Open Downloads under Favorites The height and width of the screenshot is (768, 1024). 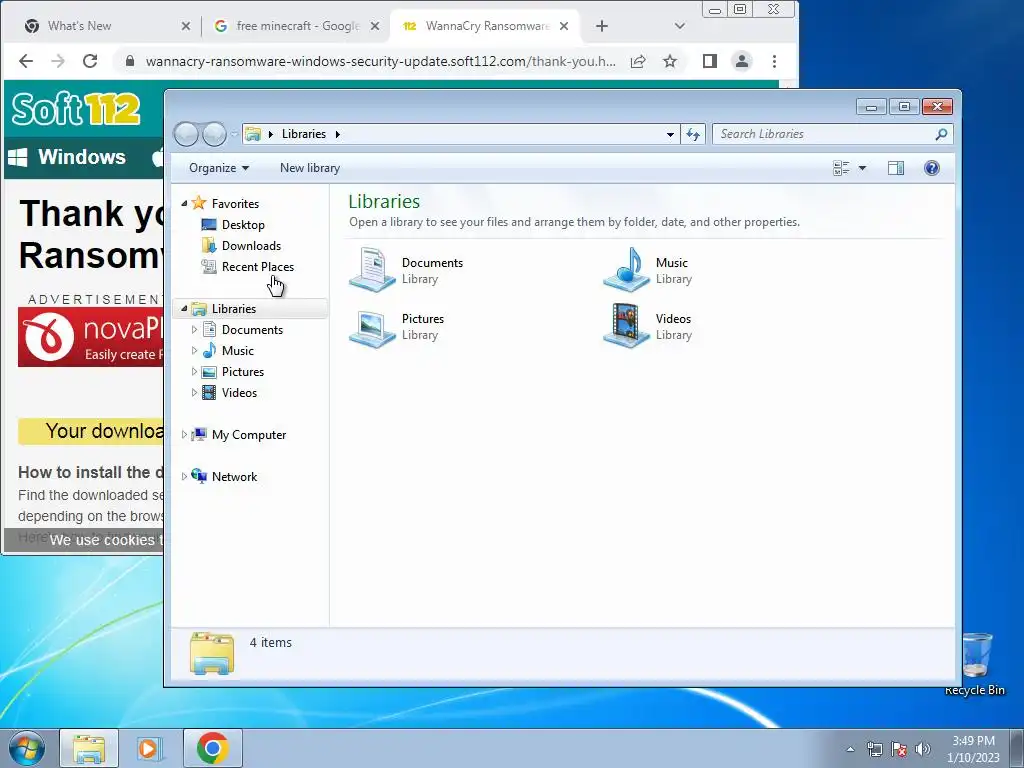[251, 246]
